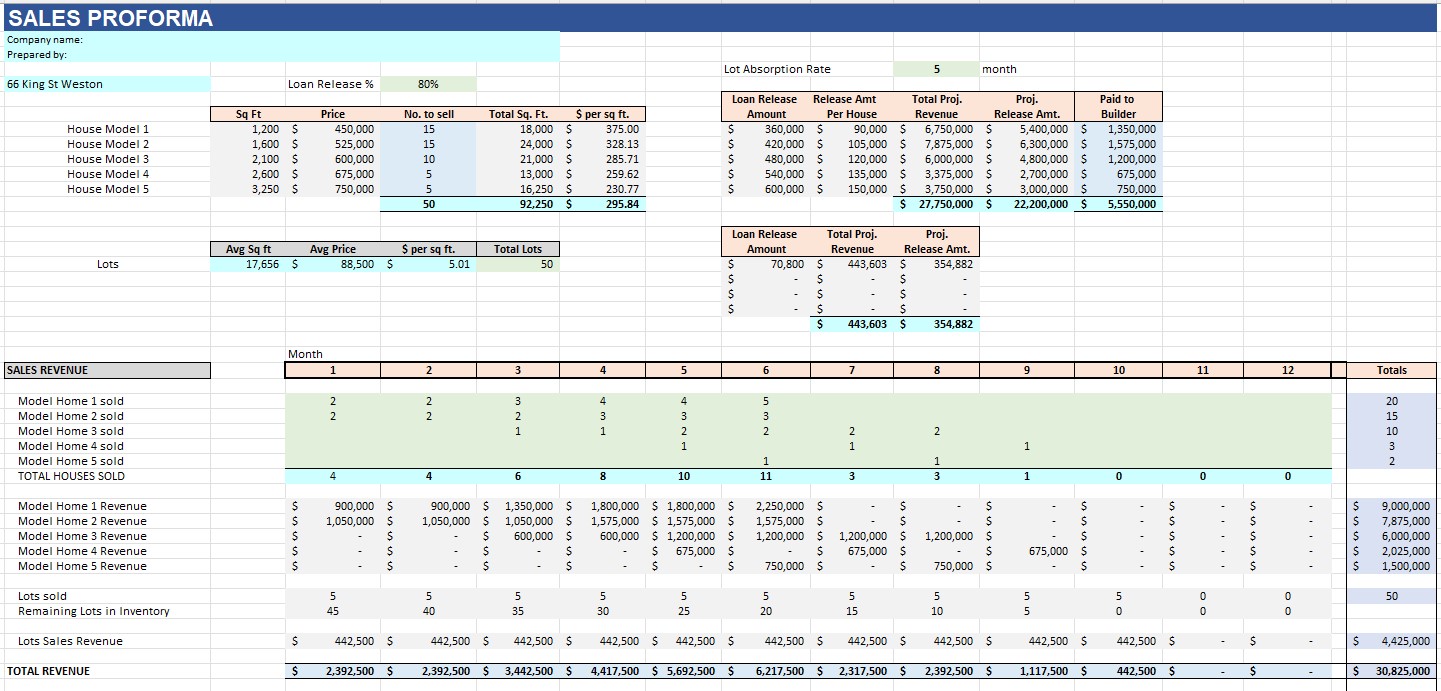Select the 295.84 average per sq ft cell

(603, 204)
